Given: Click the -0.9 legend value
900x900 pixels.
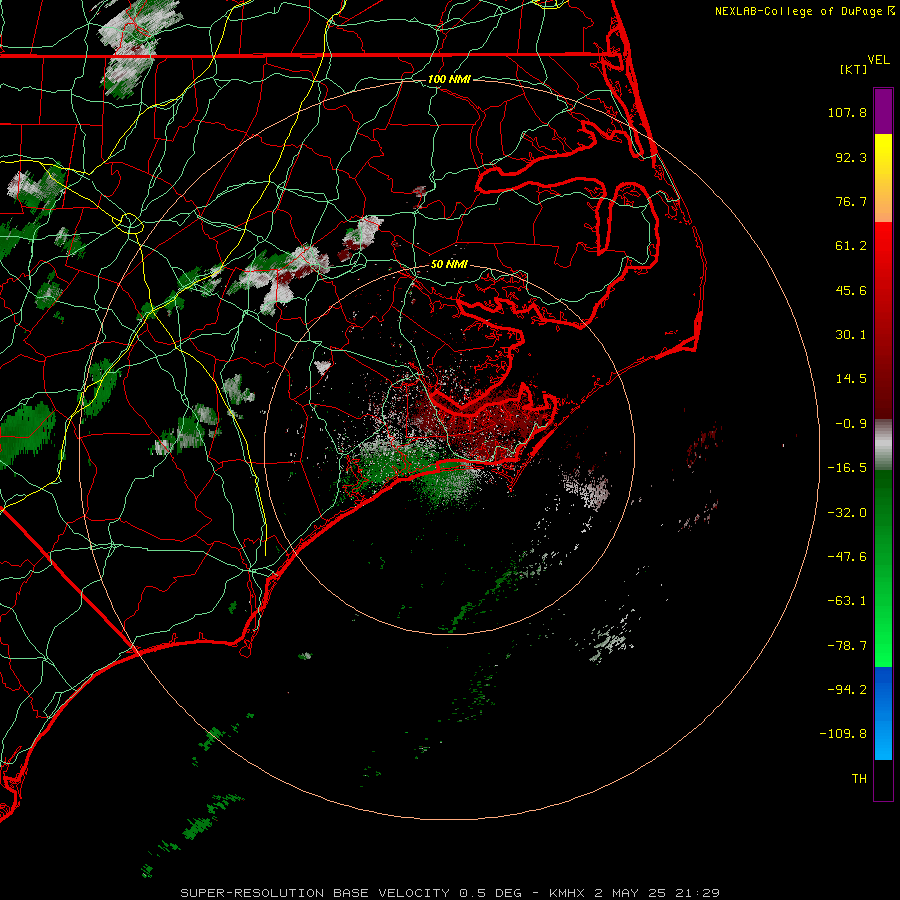Looking at the screenshot, I should coord(851,424).
